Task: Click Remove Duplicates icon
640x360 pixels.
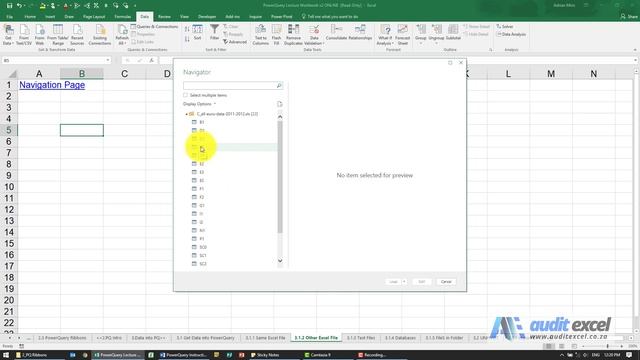Action: pos(293,34)
